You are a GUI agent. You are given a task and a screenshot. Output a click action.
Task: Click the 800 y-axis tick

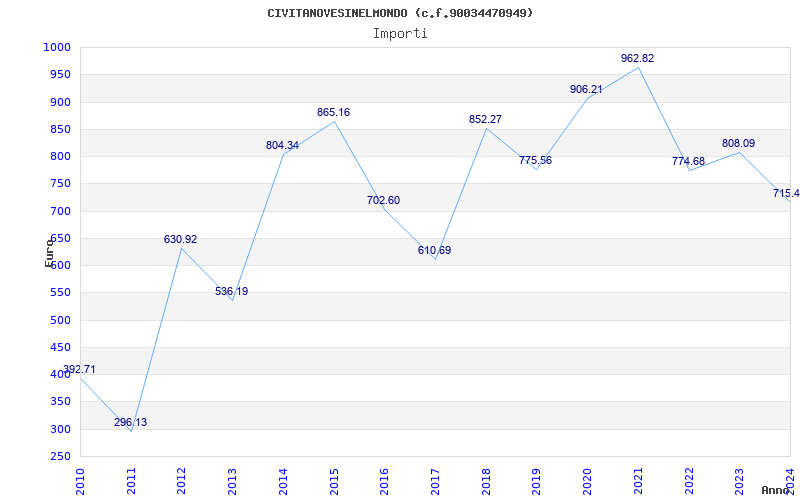60,156
